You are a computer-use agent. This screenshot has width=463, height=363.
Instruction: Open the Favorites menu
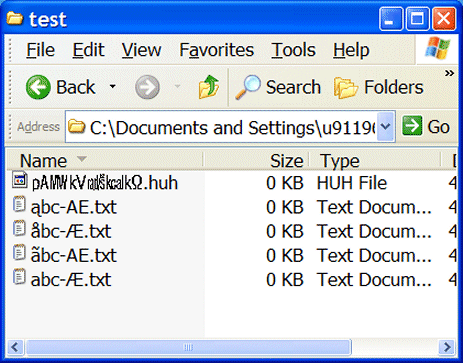(217, 50)
